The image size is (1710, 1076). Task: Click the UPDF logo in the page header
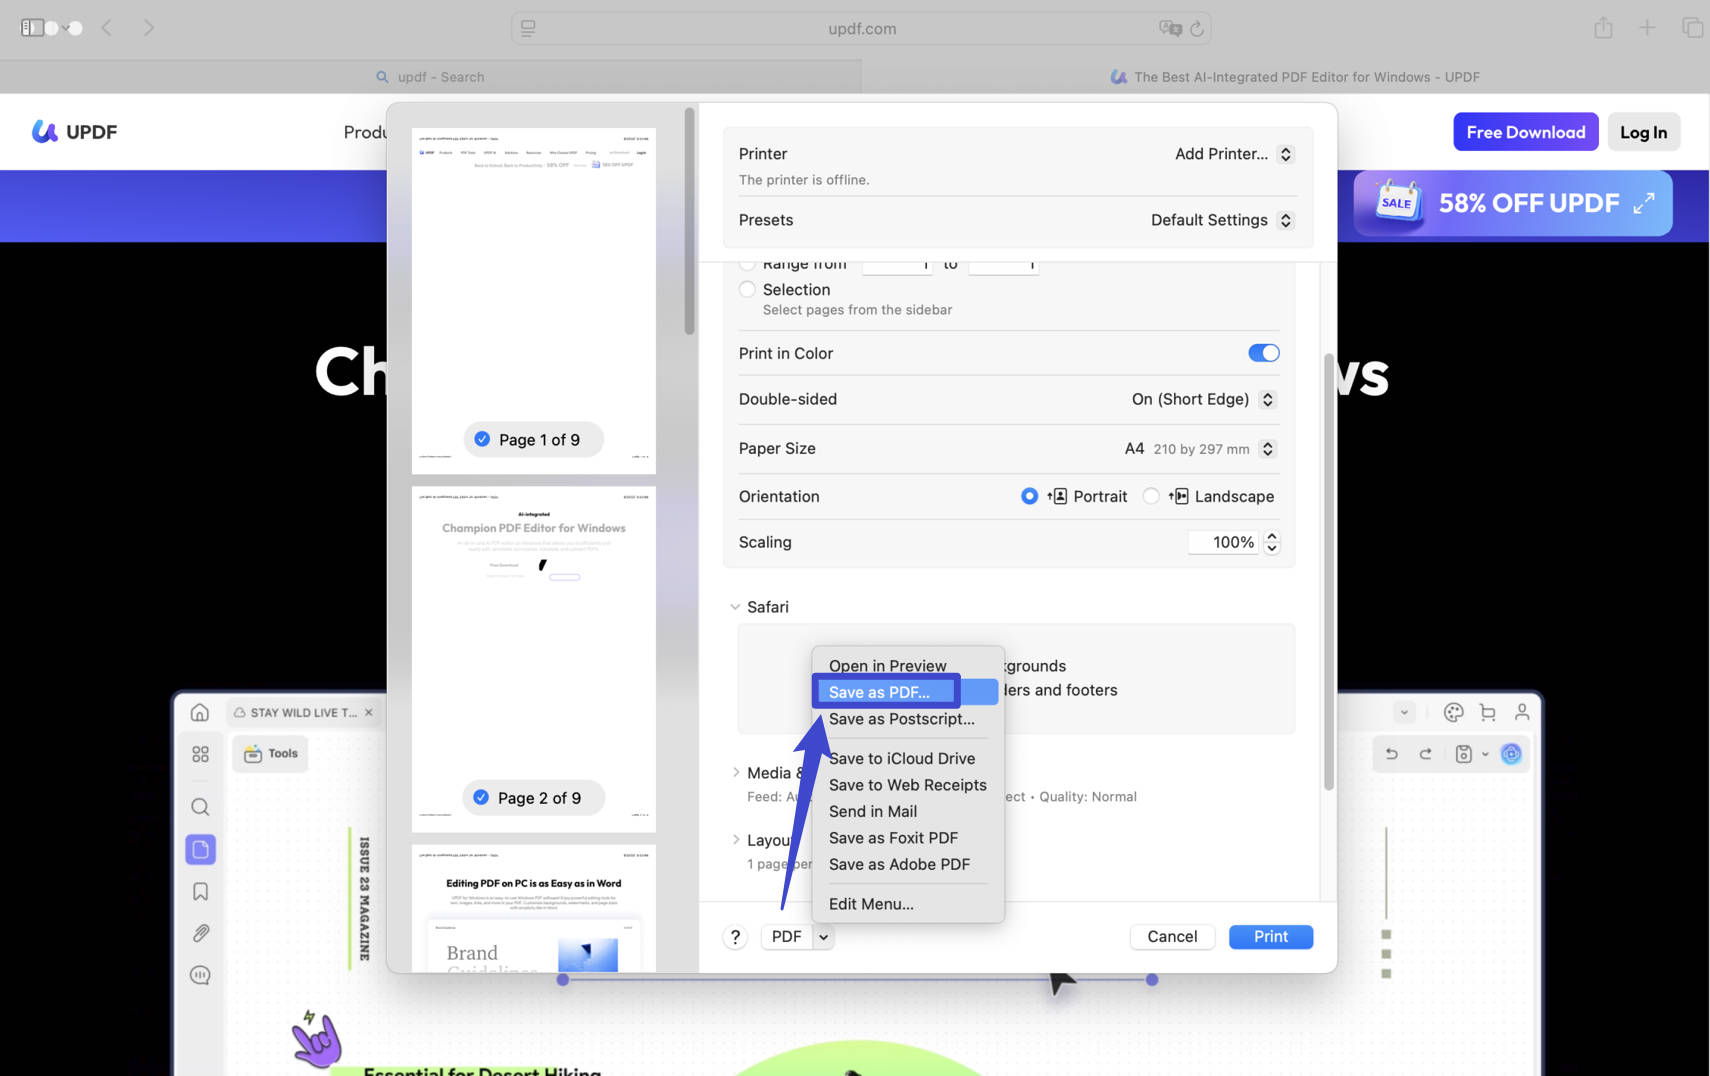pos(75,132)
